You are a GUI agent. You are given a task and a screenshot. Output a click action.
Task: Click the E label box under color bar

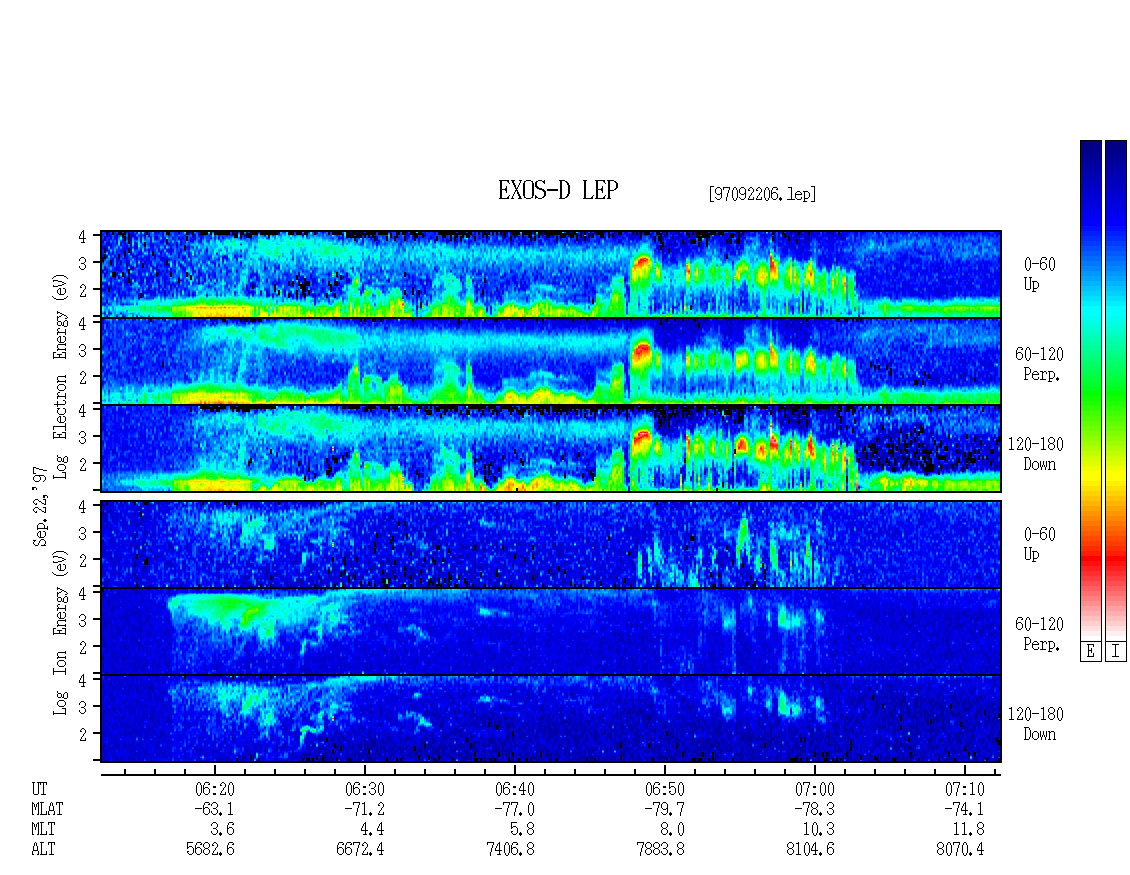[x=1090, y=652]
